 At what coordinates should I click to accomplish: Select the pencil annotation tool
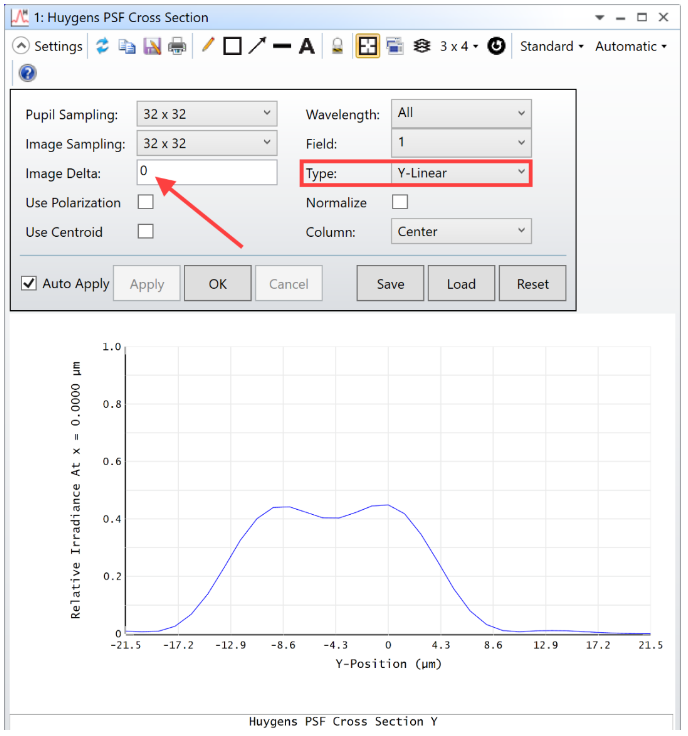208,46
